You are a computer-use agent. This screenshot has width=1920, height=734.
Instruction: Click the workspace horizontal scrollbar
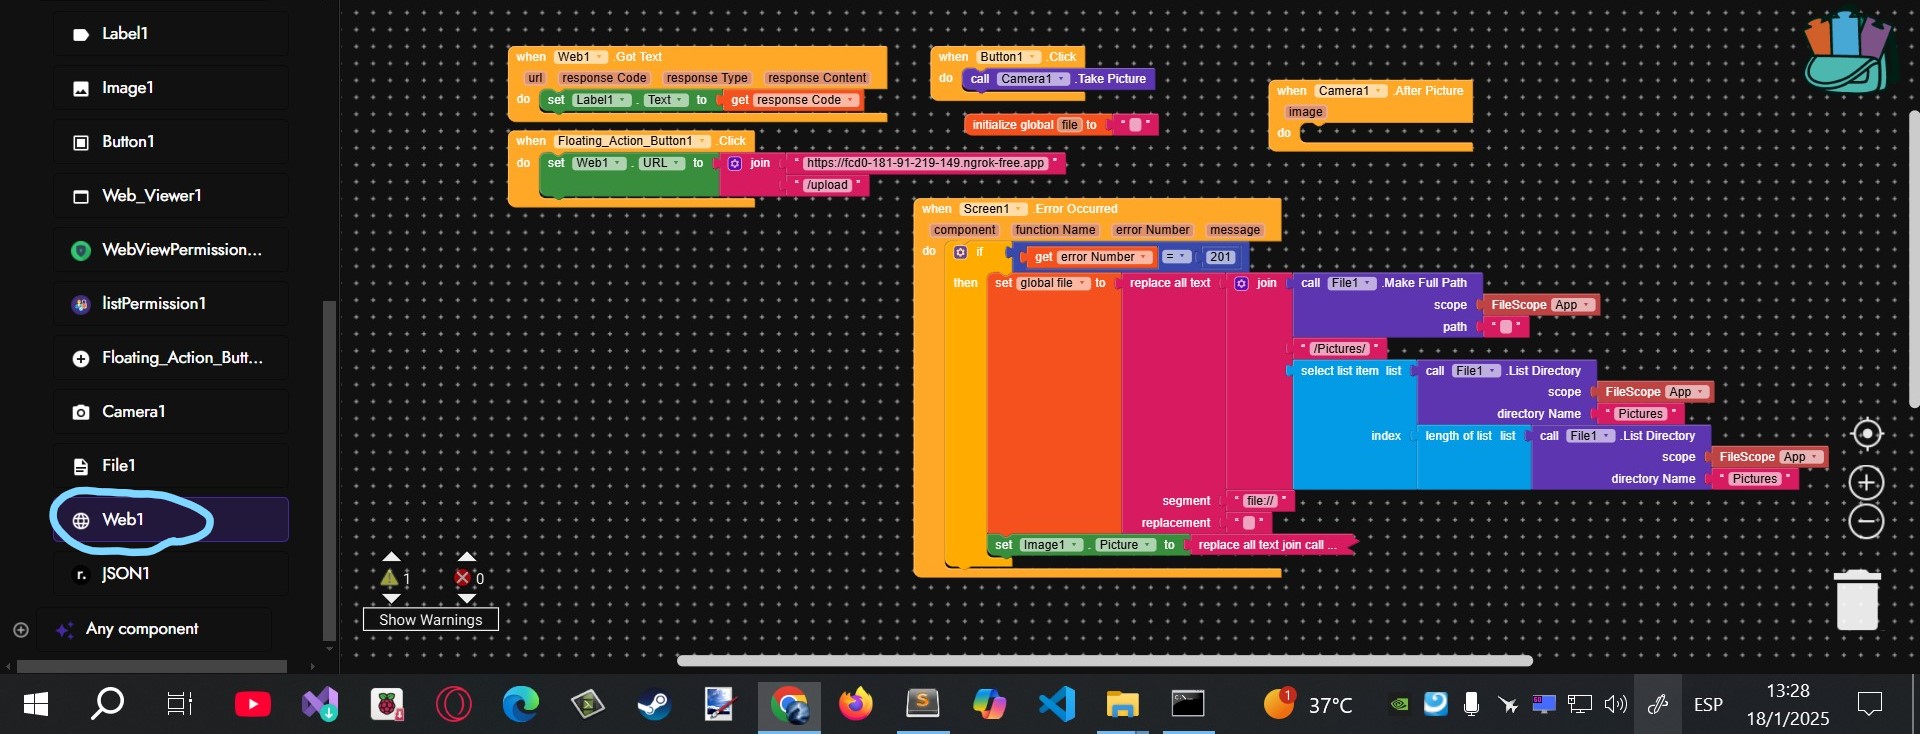coord(1105,661)
